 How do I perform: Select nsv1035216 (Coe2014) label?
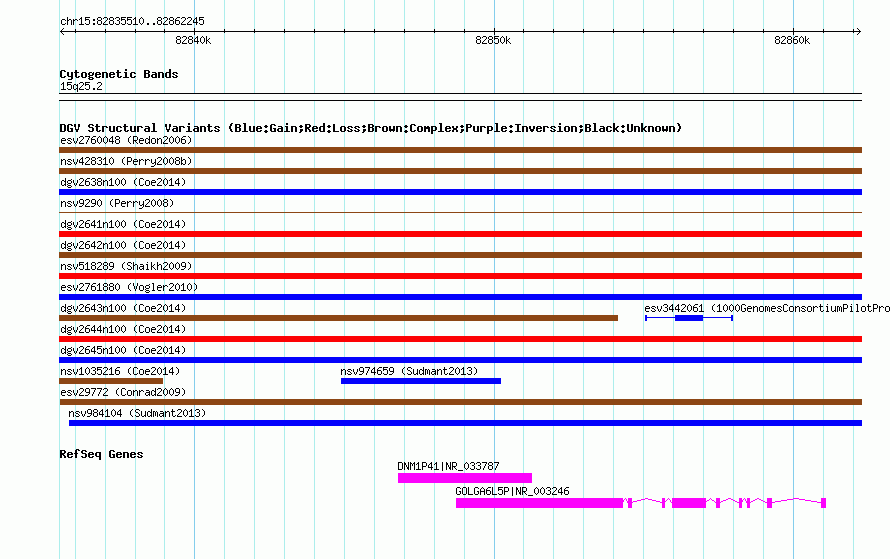click(x=120, y=371)
